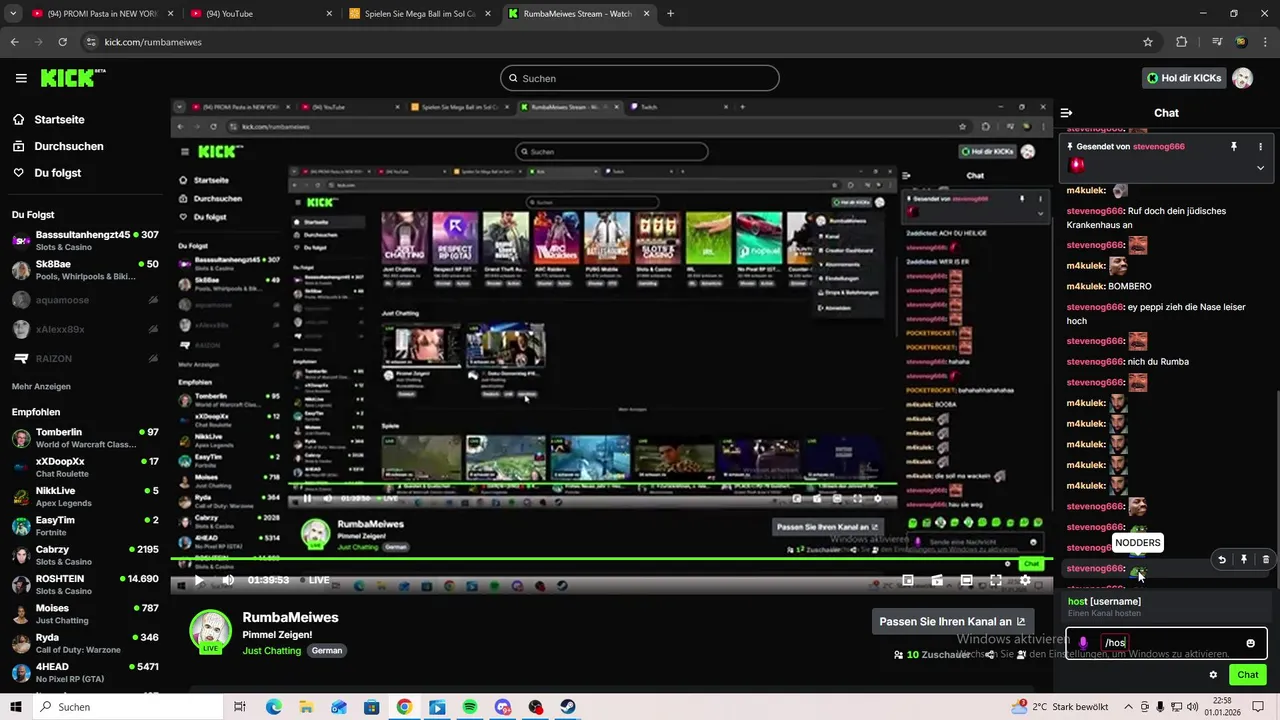Jump to LIVE in player
1280x720 pixels.
click(314, 580)
